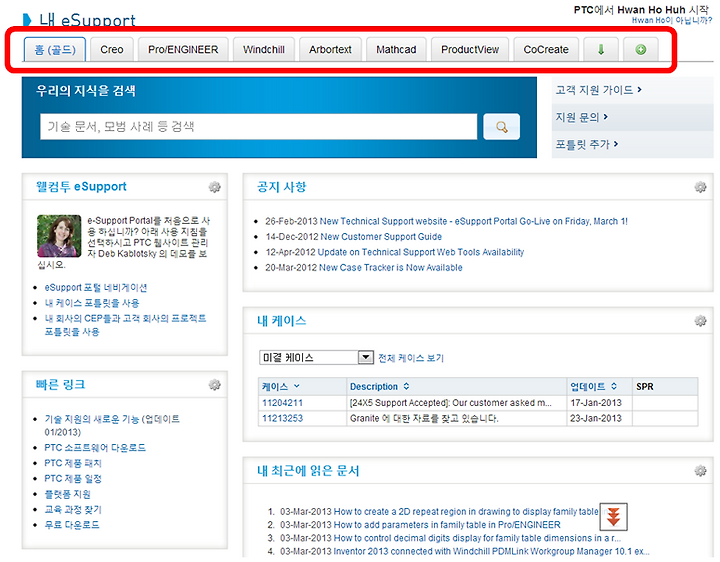720x562 pixels.
Task: Click the magnifier search button
Action: [501, 126]
